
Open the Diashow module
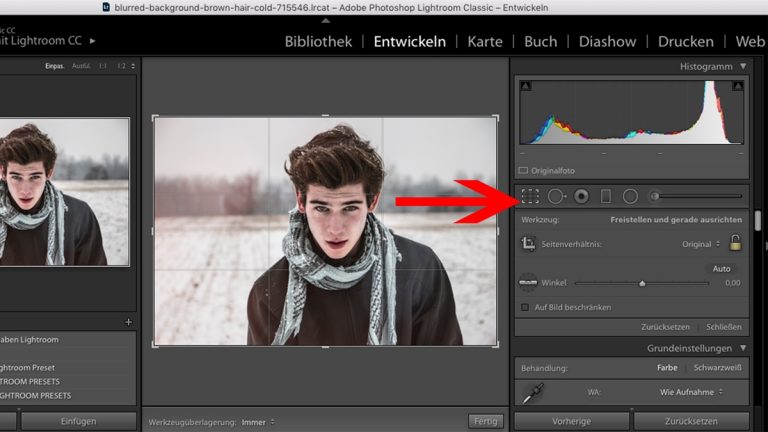coord(607,42)
